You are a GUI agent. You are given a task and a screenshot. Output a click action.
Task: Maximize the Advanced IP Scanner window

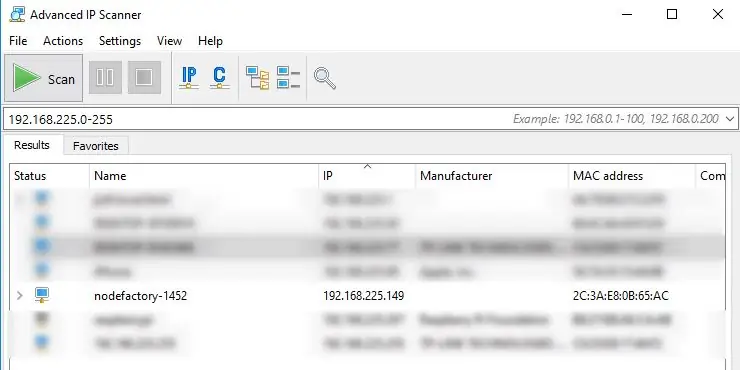click(672, 15)
